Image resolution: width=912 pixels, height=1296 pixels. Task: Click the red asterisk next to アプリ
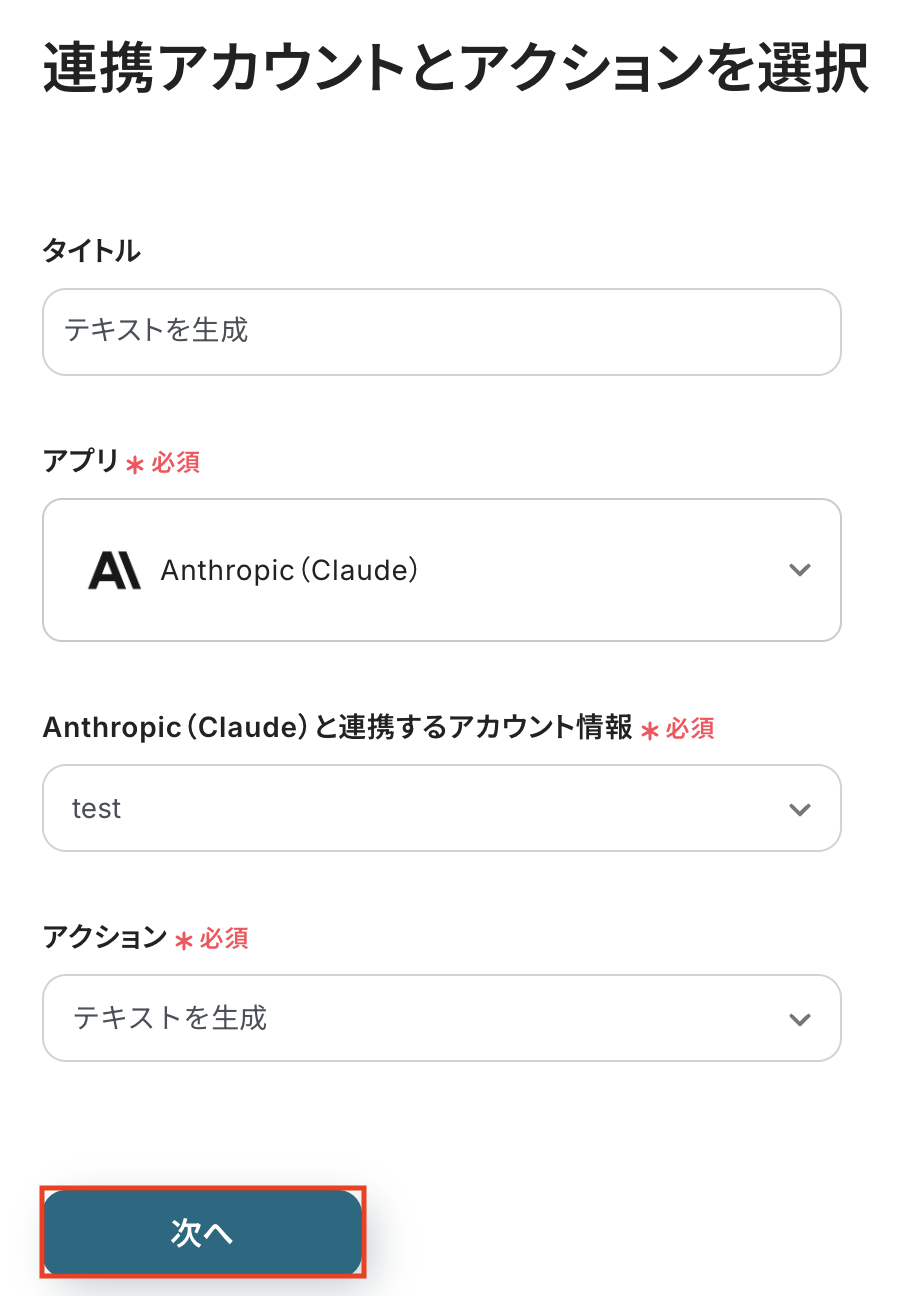135,464
